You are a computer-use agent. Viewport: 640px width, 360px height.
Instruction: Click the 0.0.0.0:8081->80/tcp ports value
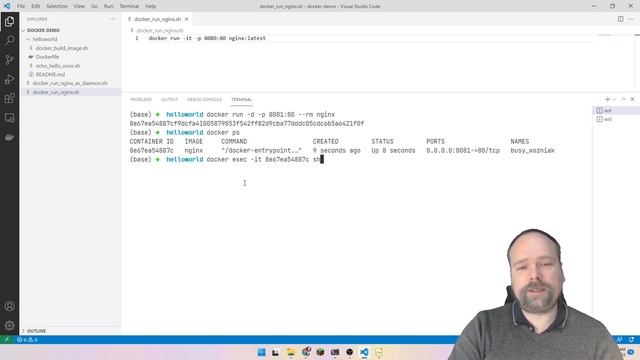pos(463,151)
